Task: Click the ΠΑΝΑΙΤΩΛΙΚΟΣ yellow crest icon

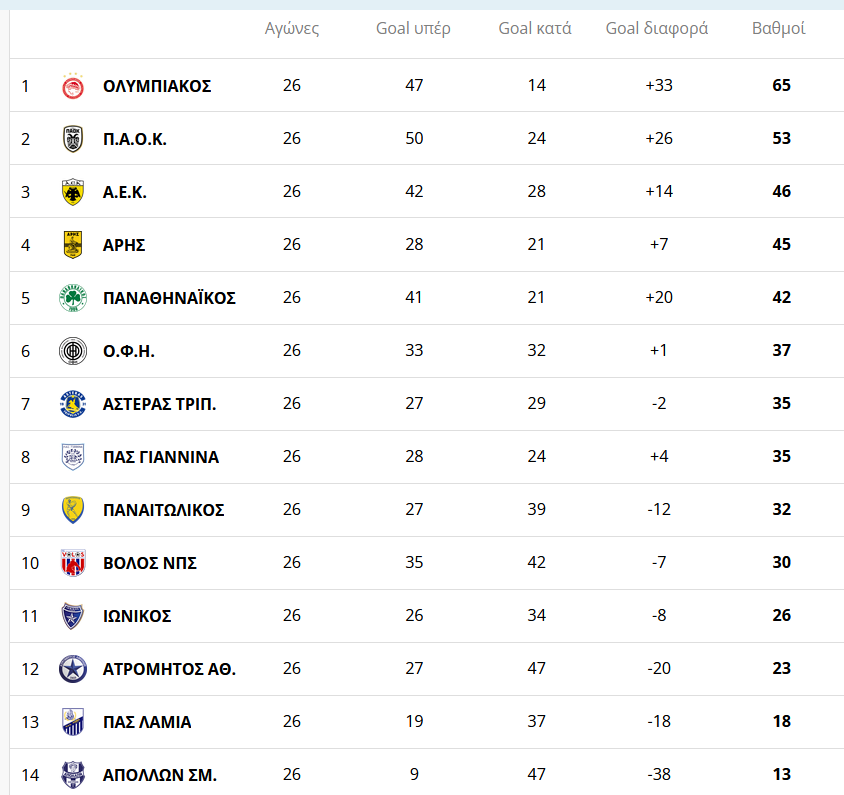Action: [73, 510]
